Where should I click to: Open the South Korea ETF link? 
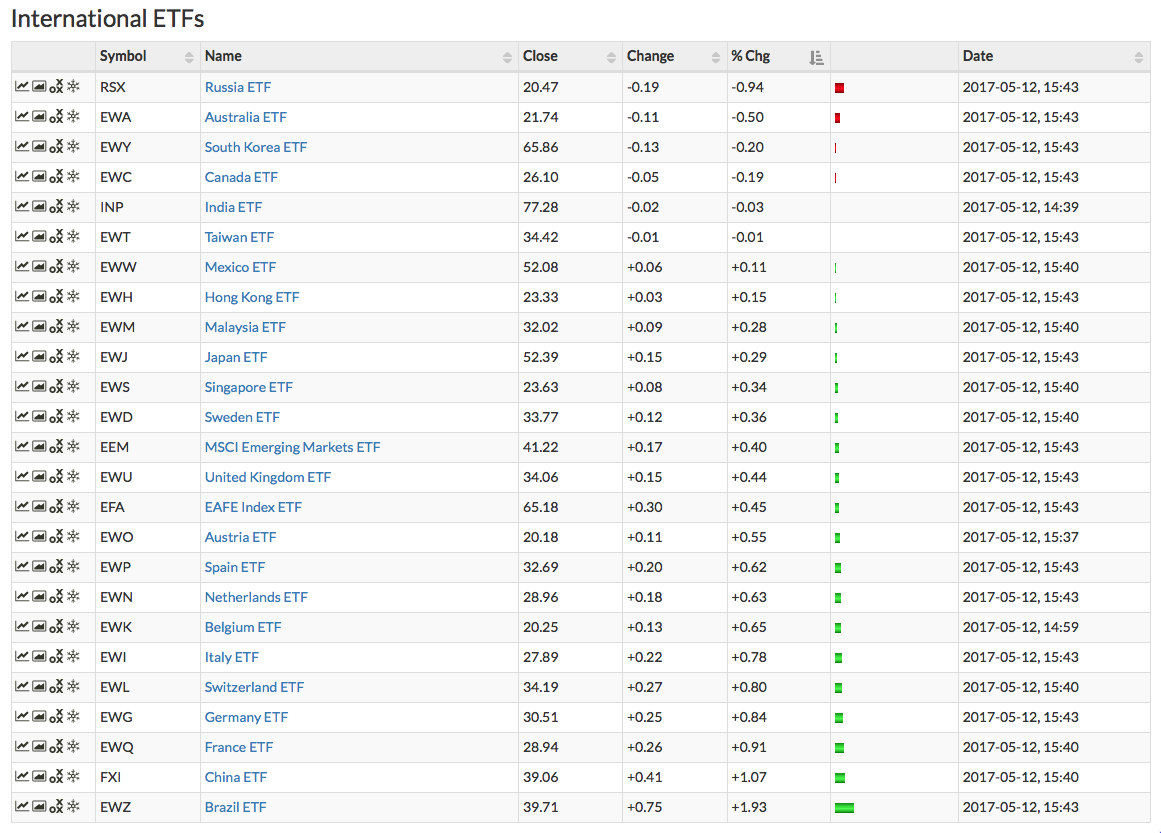[255, 147]
